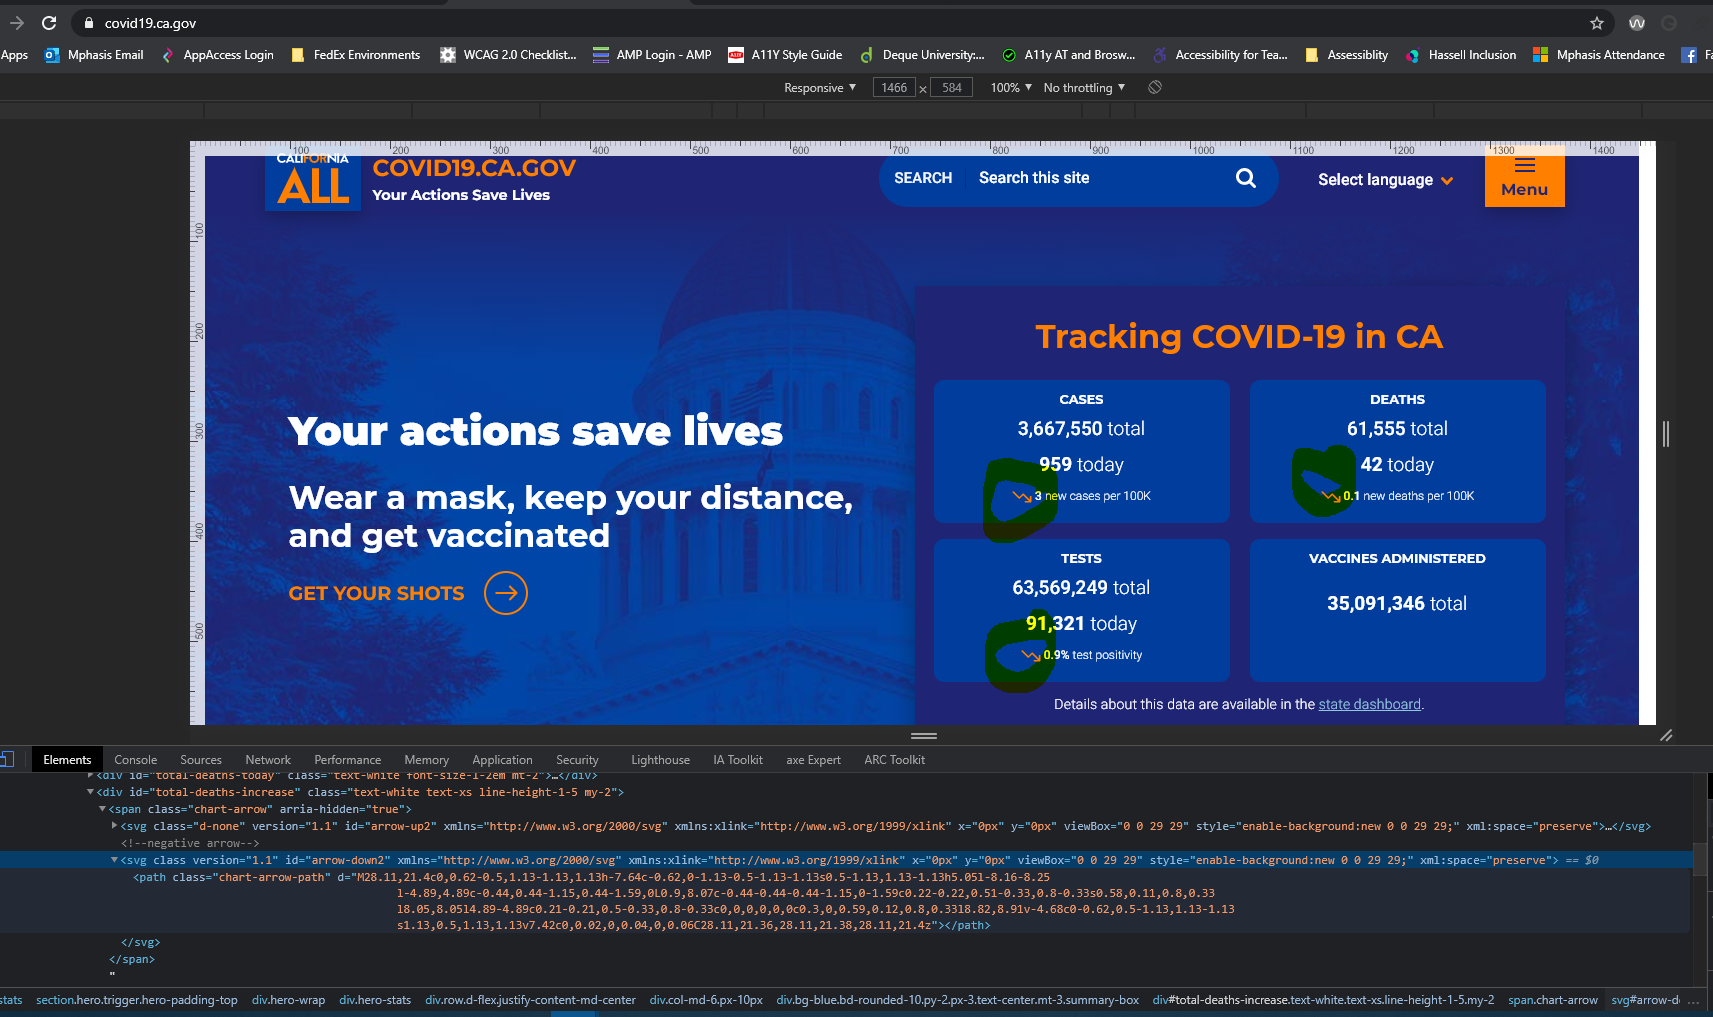This screenshot has height=1017, width=1713.
Task: Click the circled arrow beside GET YOUR SHOTS
Action: tap(506, 593)
